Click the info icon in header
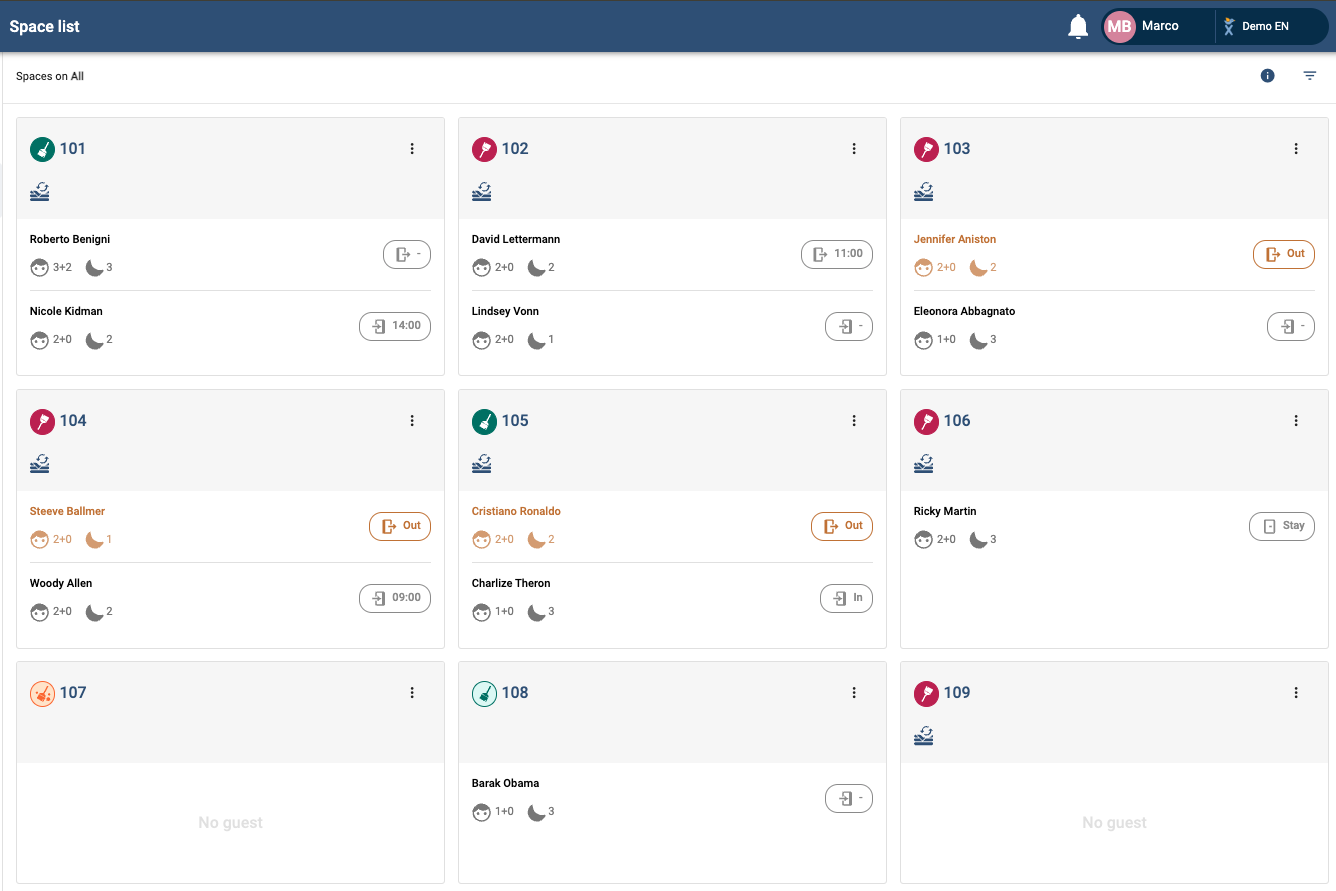Image resolution: width=1336 pixels, height=891 pixels. [1268, 76]
